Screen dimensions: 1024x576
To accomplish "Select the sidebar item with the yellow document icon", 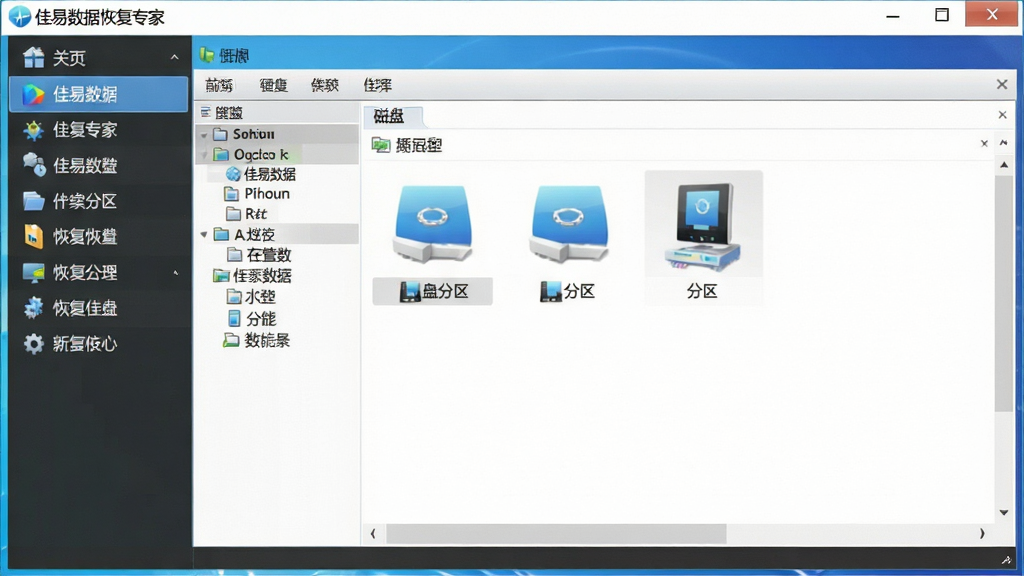I will pos(98,236).
